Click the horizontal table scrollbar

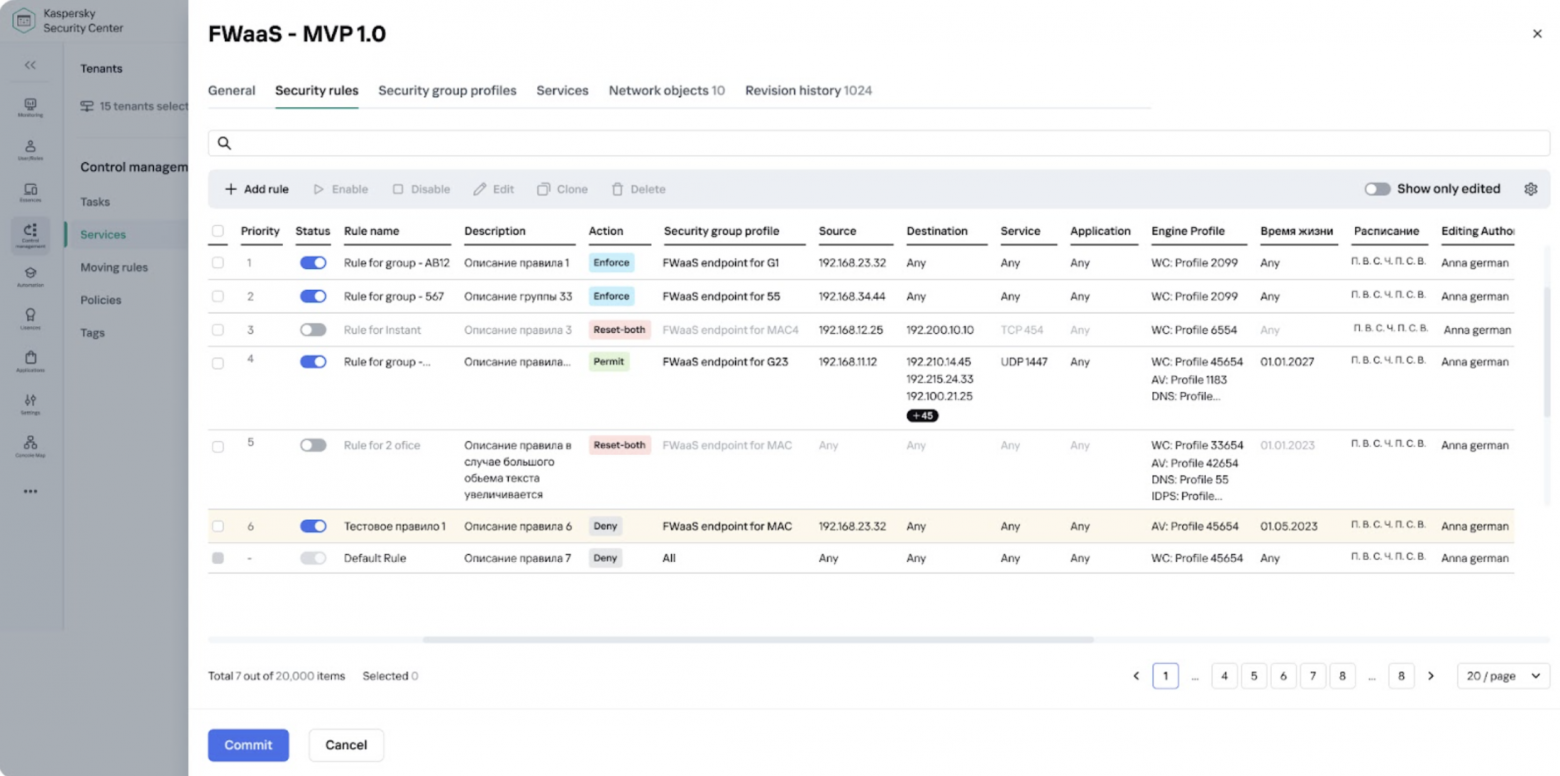[x=757, y=639]
